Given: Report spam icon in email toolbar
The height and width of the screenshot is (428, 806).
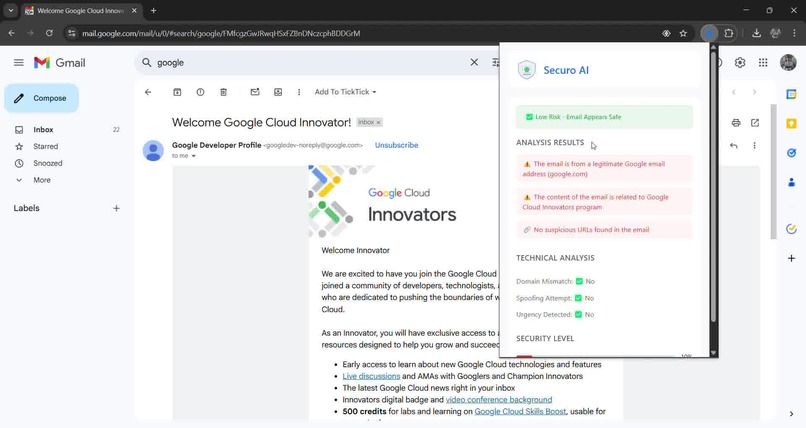Looking at the screenshot, I should coord(200,92).
